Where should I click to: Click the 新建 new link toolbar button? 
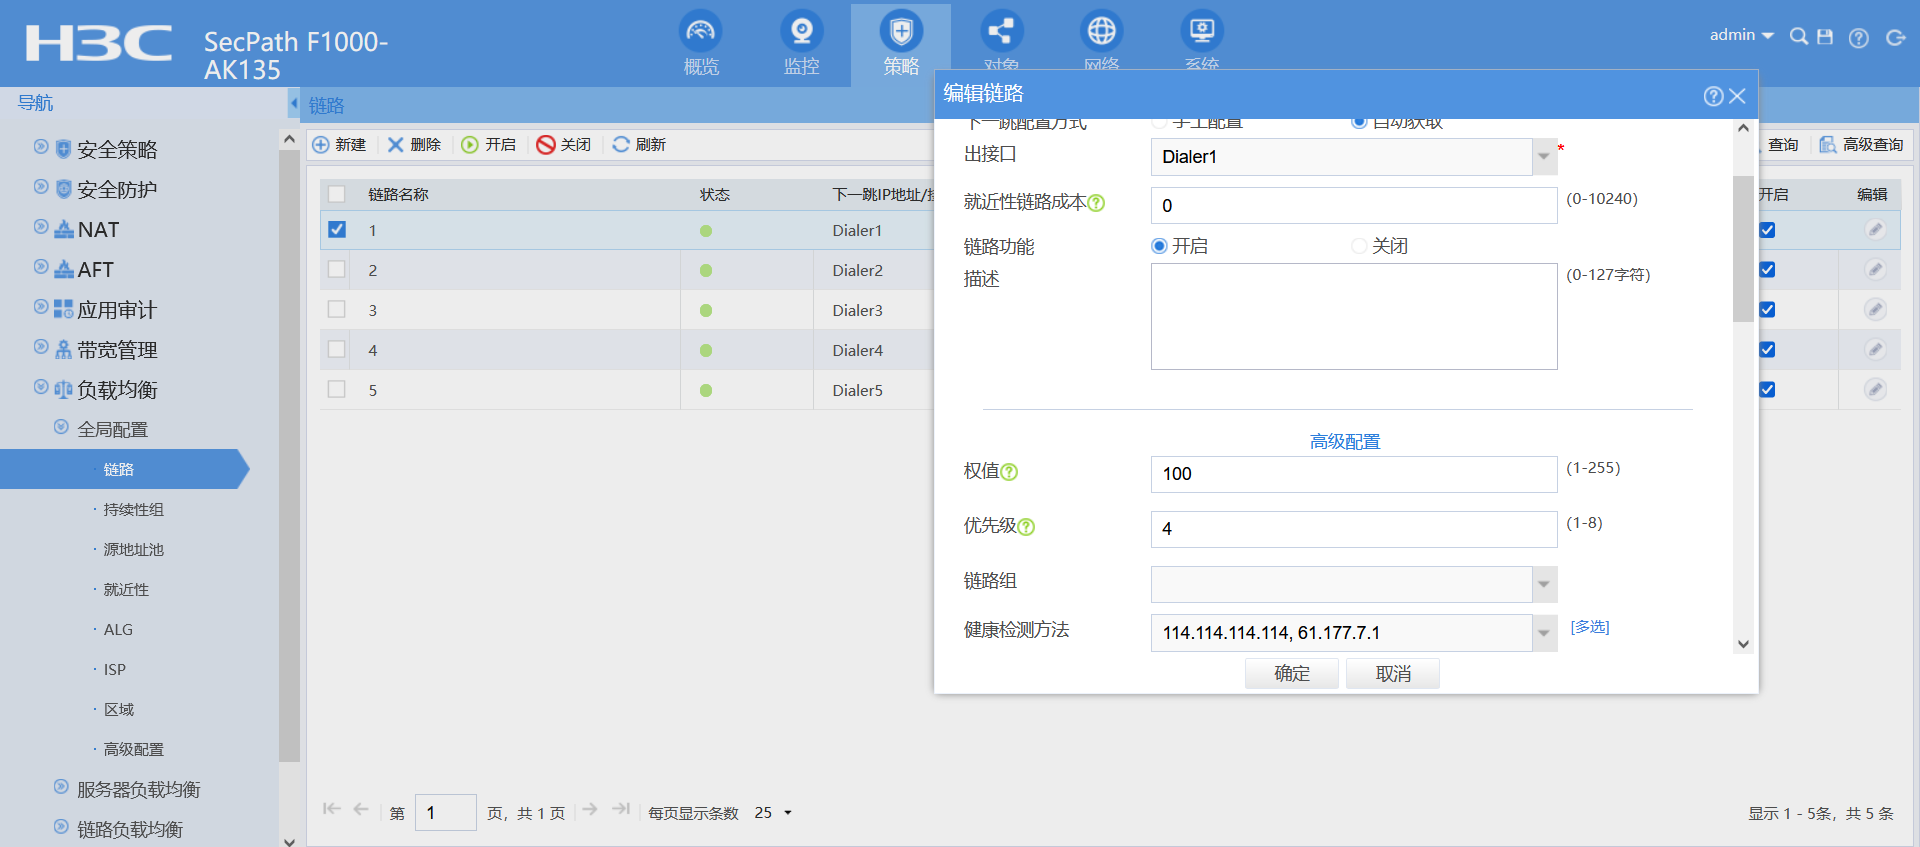339,145
